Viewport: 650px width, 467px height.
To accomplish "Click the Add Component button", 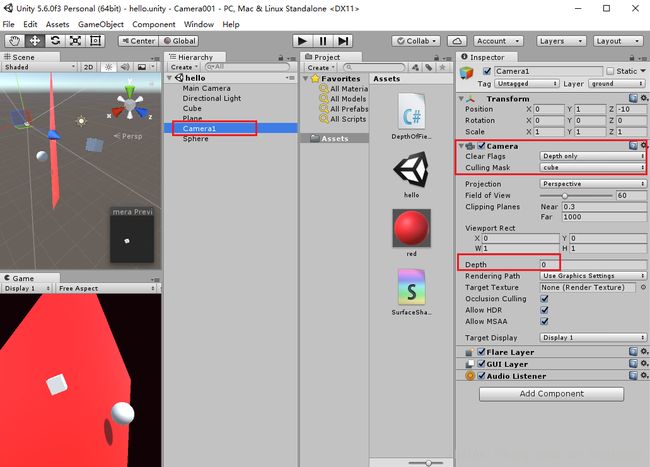I will point(551,394).
